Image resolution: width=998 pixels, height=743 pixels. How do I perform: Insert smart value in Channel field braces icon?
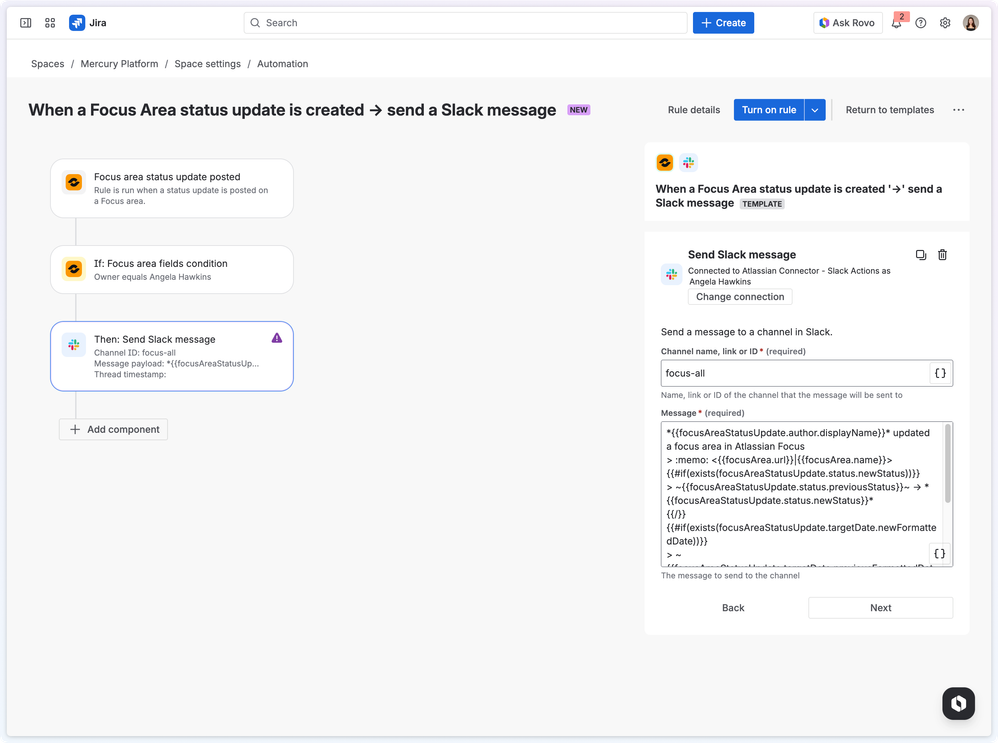click(x=940, y=374)
